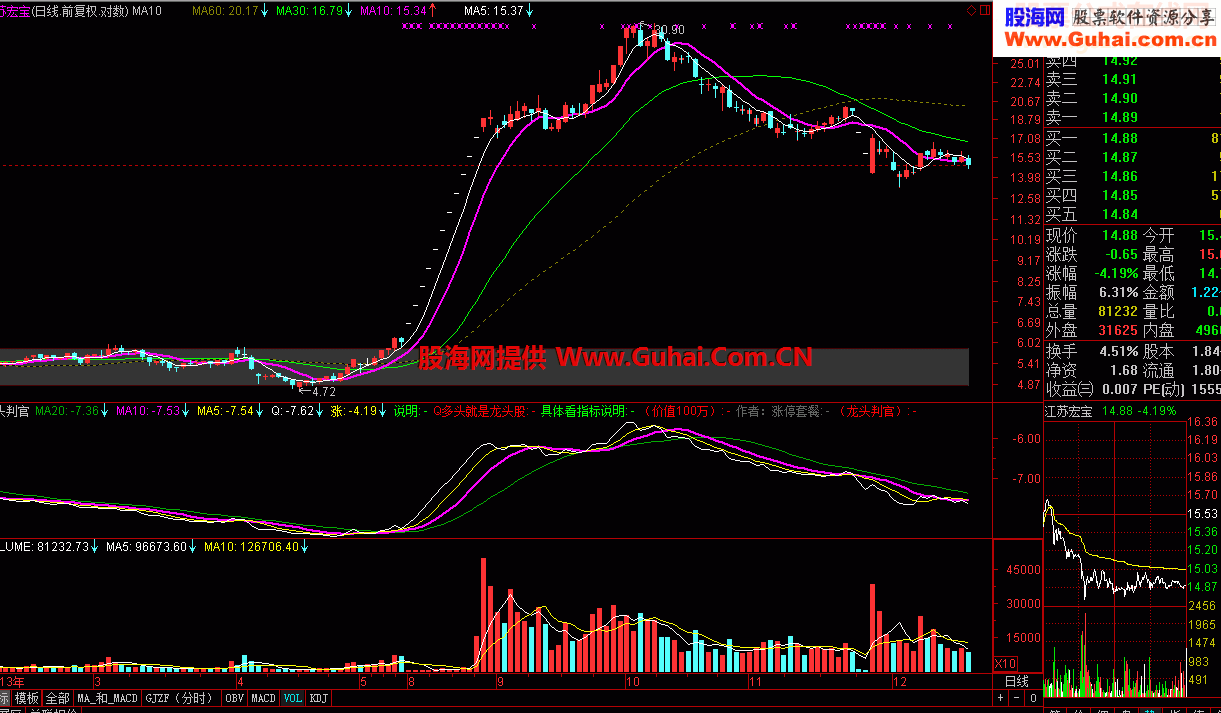Open the Www.Guhai.com.cn link in the top banner
The height and width of the screenshot is (713, 1221).
tap(1111, 39)
